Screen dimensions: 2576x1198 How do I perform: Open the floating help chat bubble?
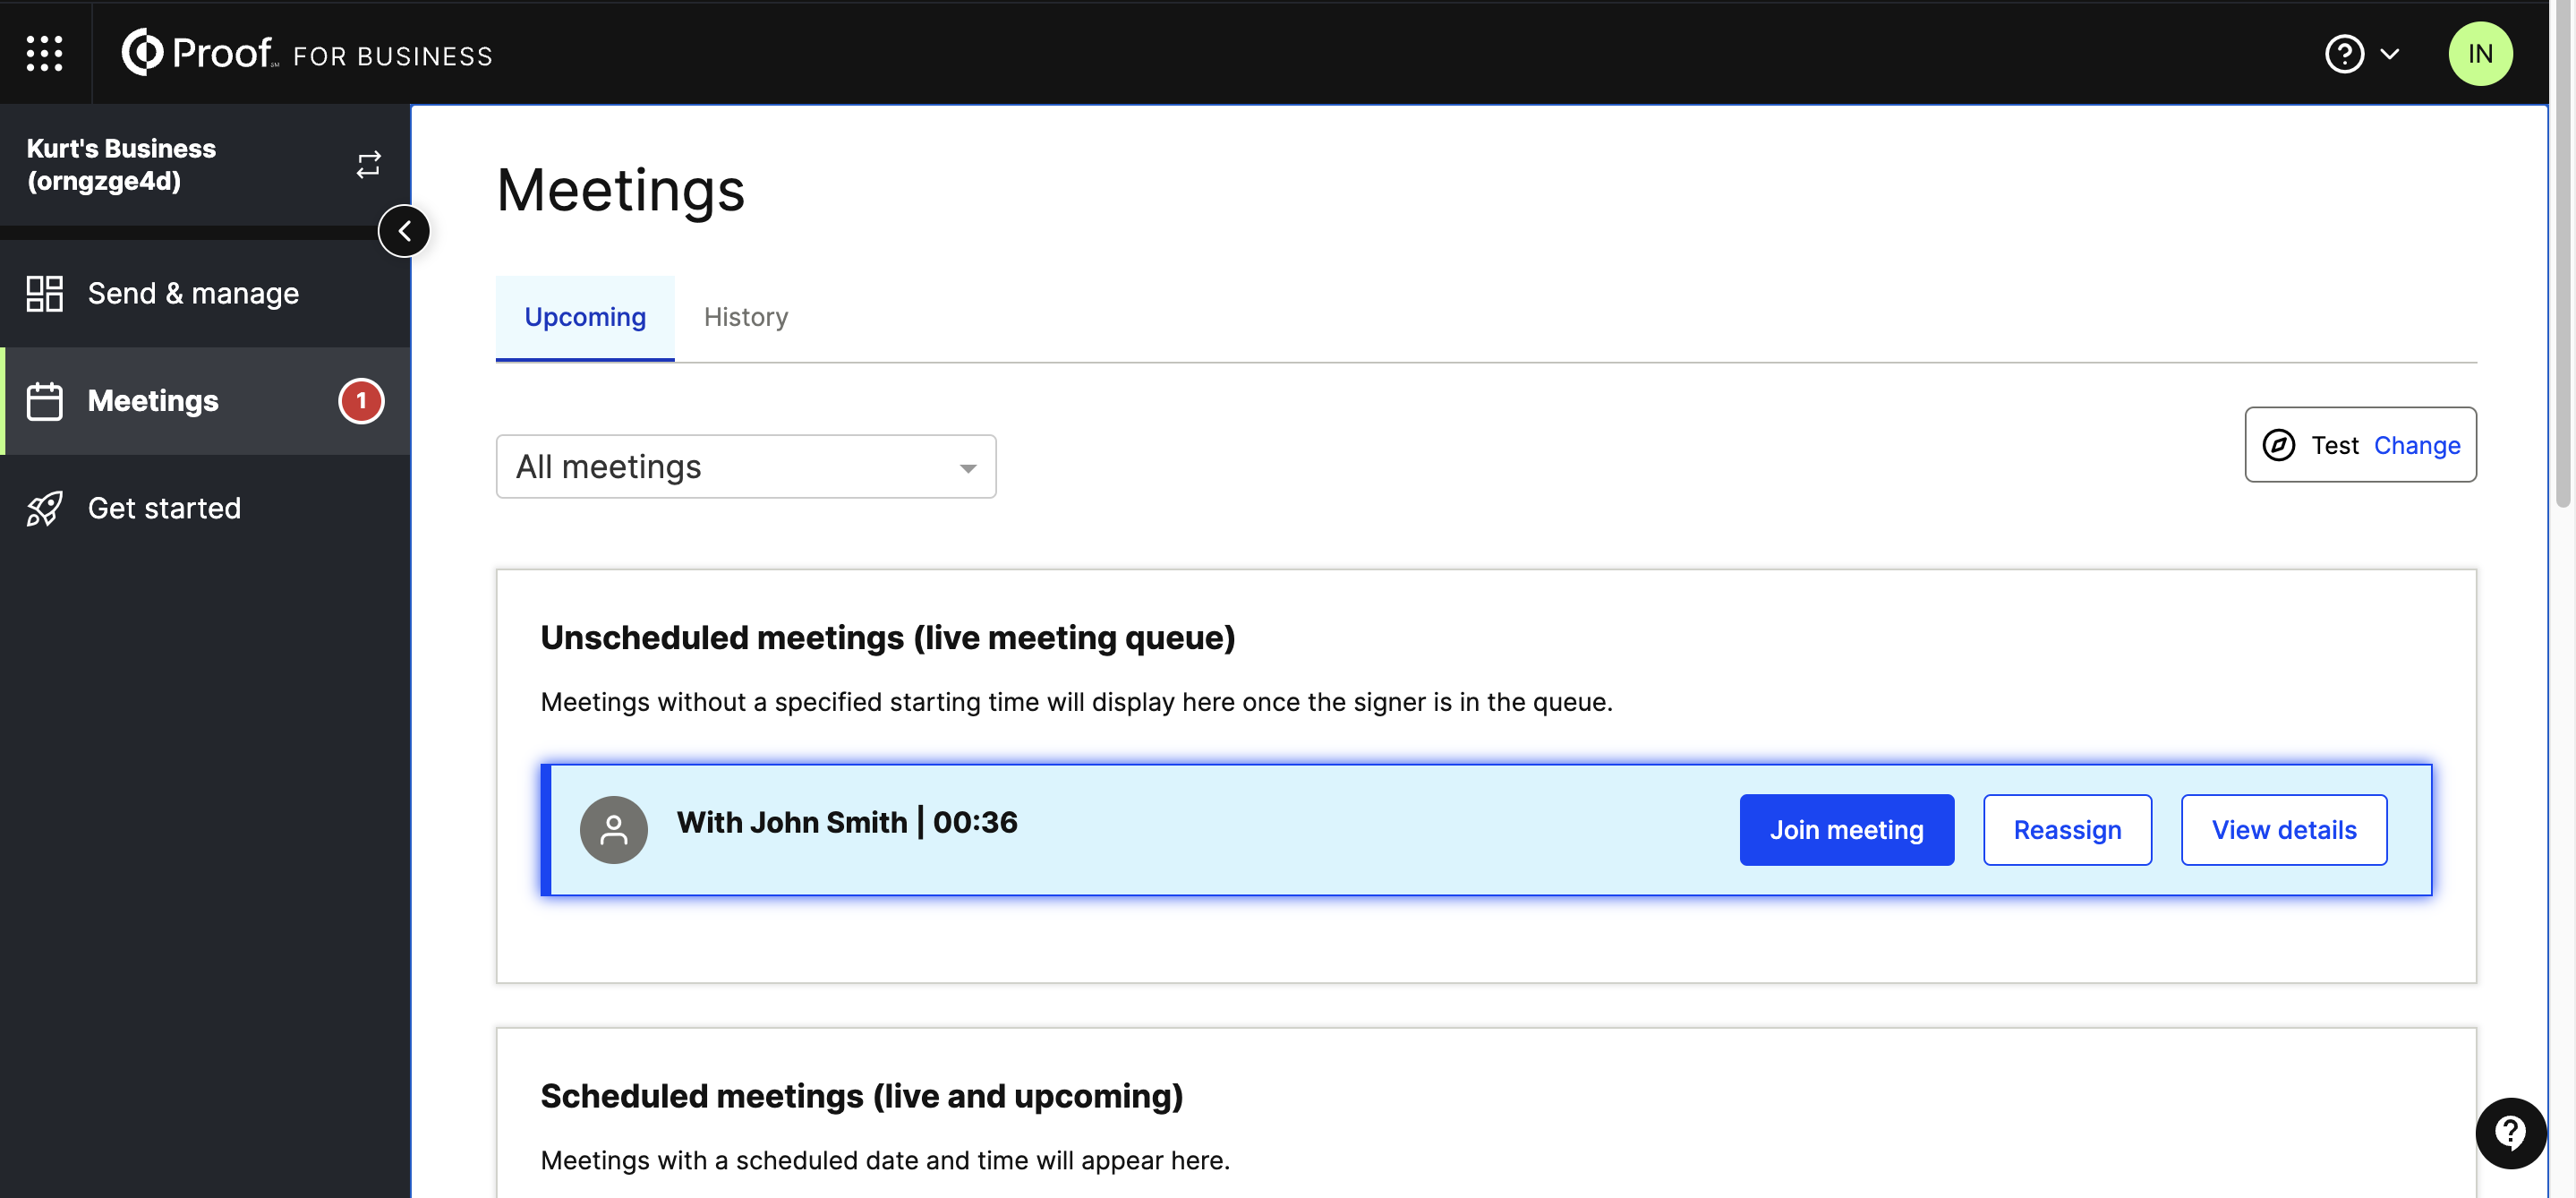[2510, 1133]
